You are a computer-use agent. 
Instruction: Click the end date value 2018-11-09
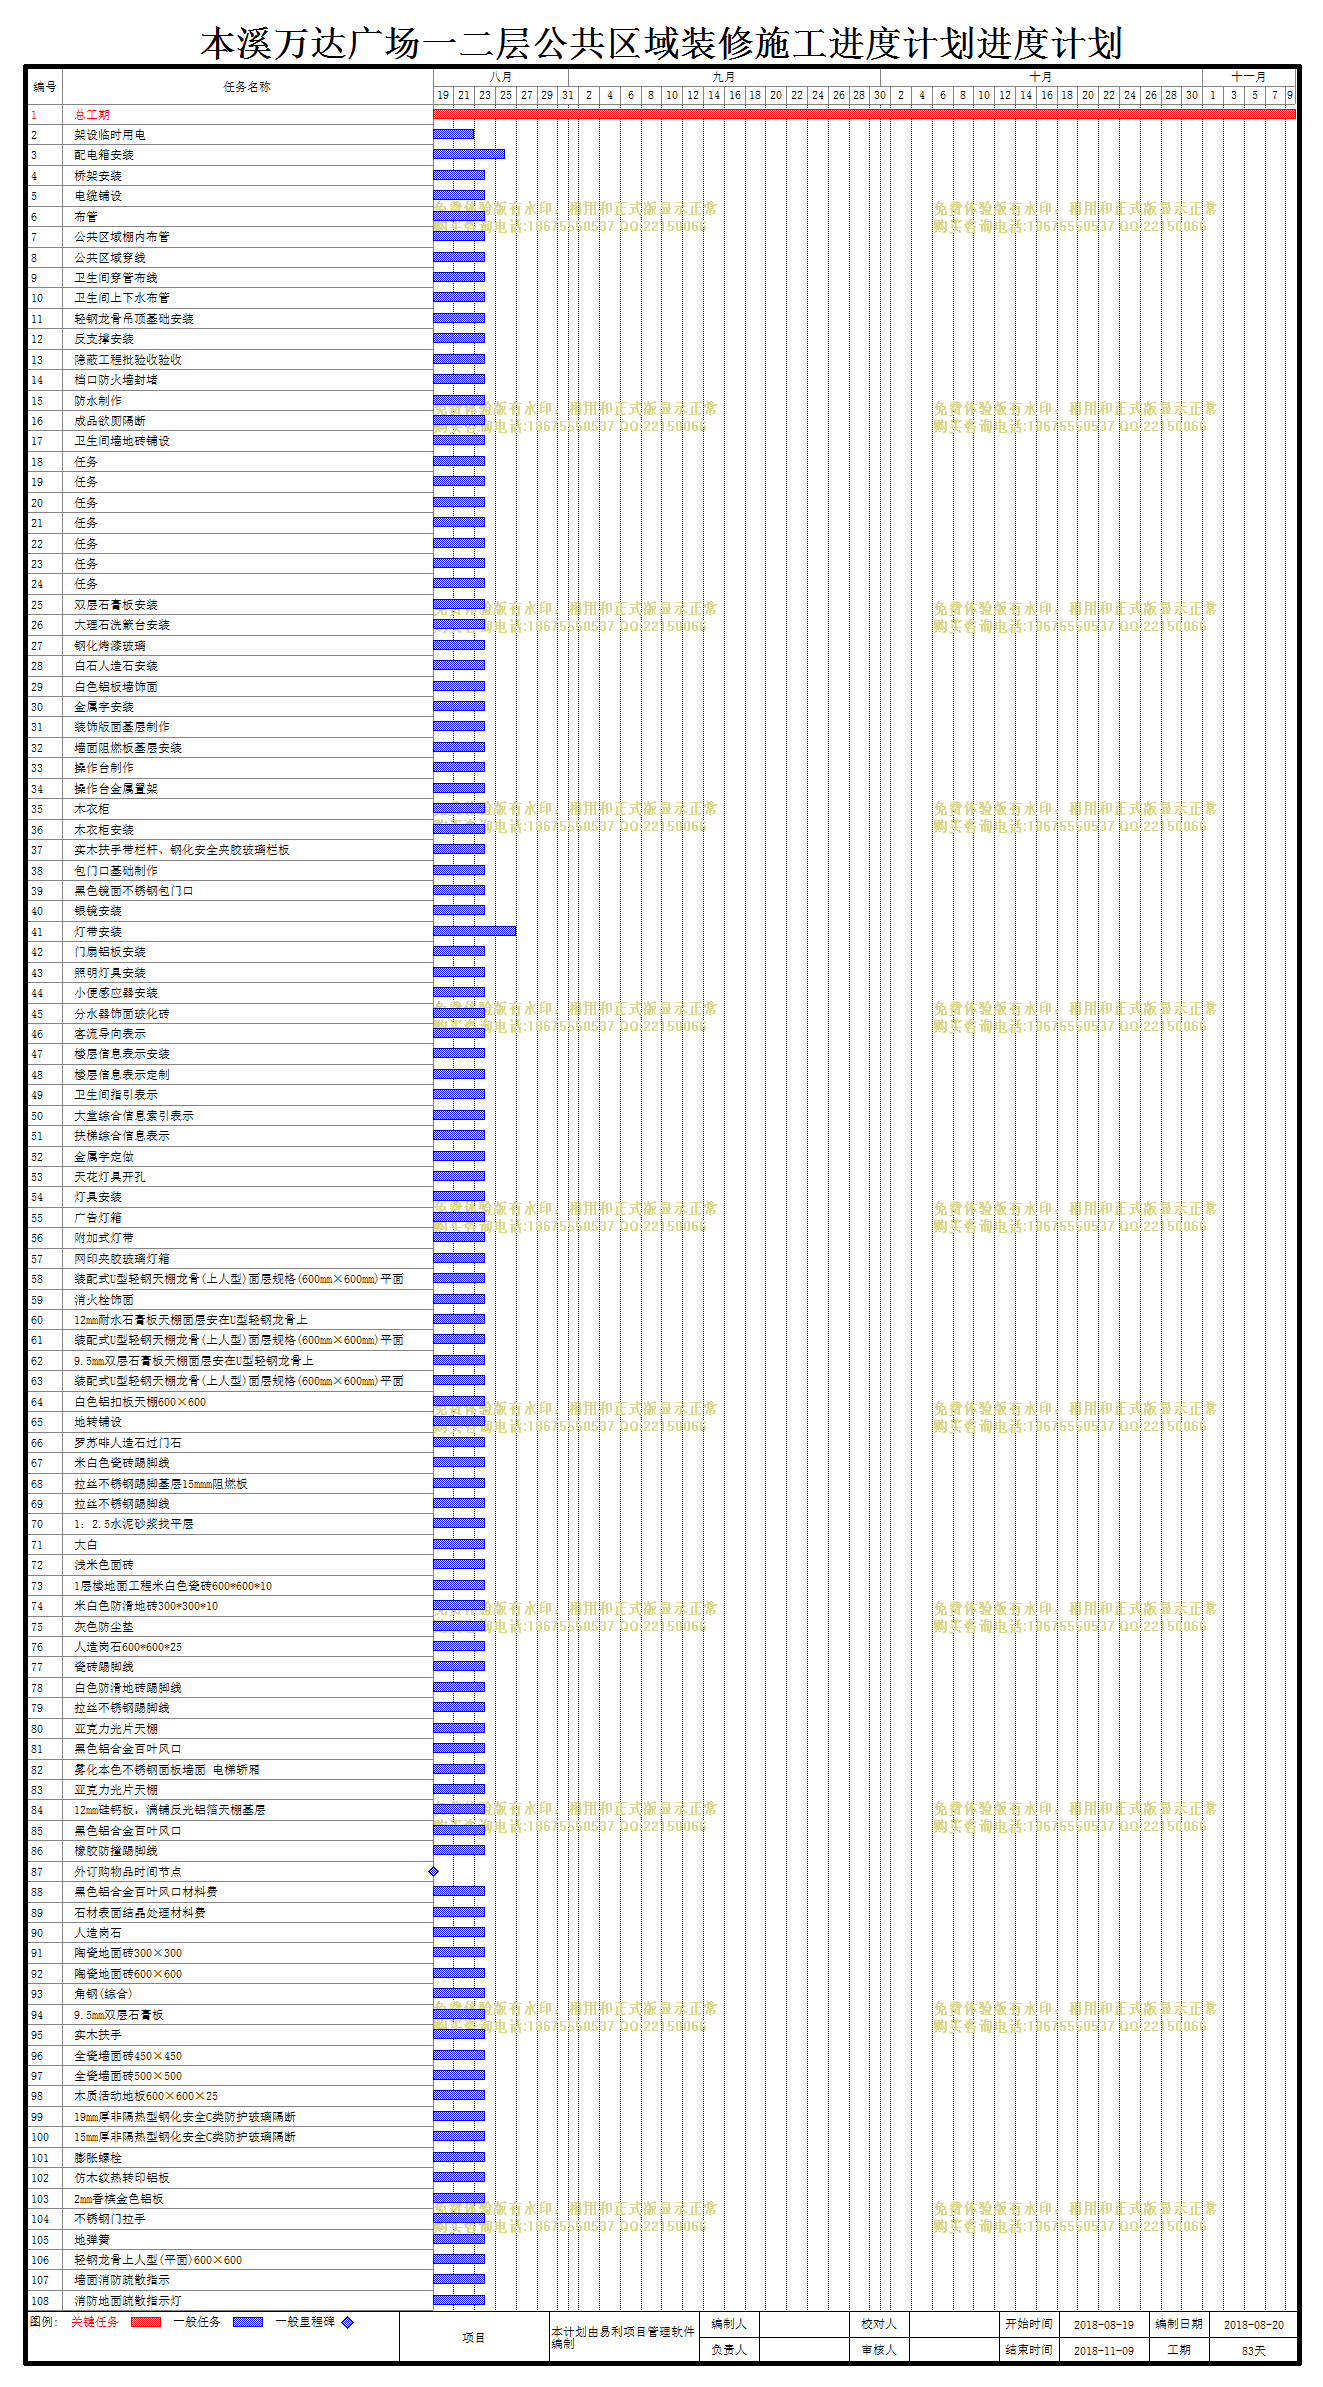pyautogui.click(x=1104, y=2351)
